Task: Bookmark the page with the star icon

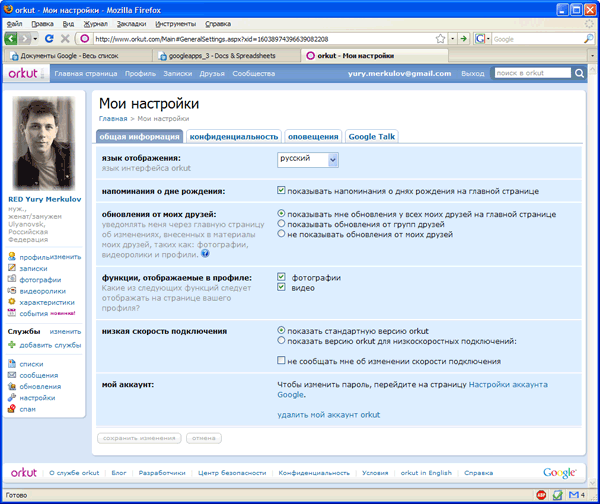Action: point(440,39)
